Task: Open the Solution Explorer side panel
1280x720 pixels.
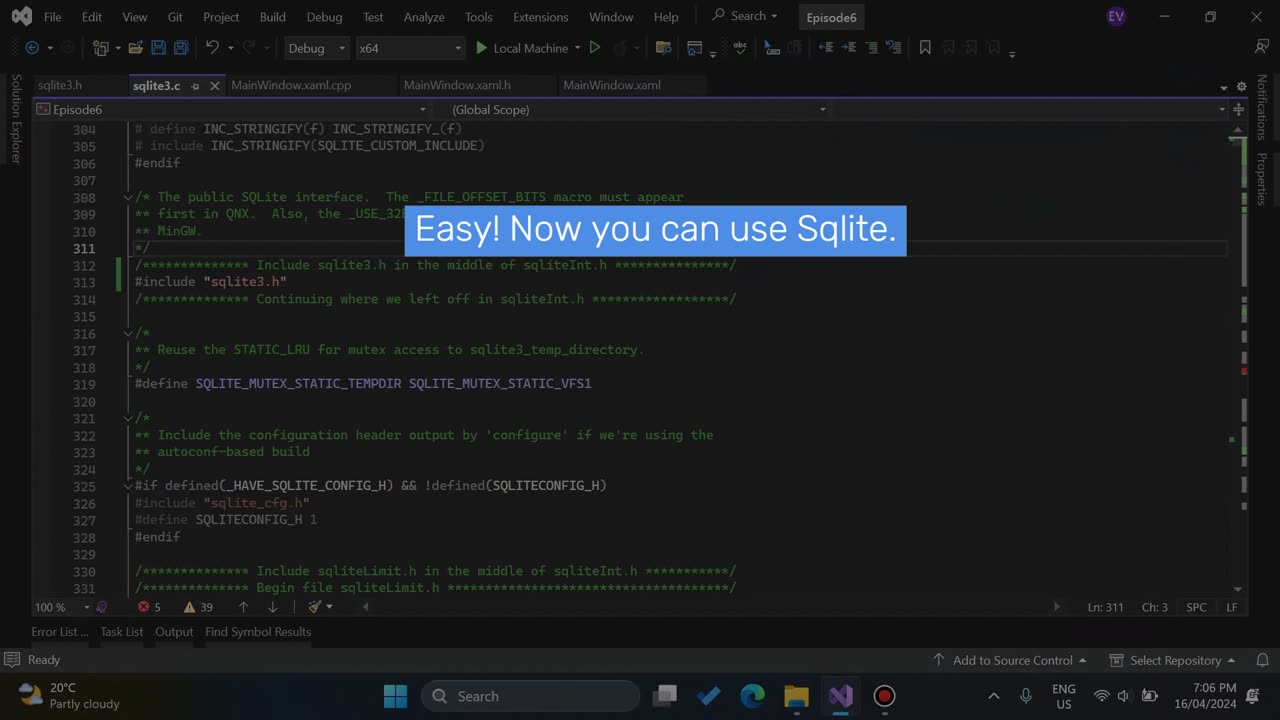Action: [15, 118]
